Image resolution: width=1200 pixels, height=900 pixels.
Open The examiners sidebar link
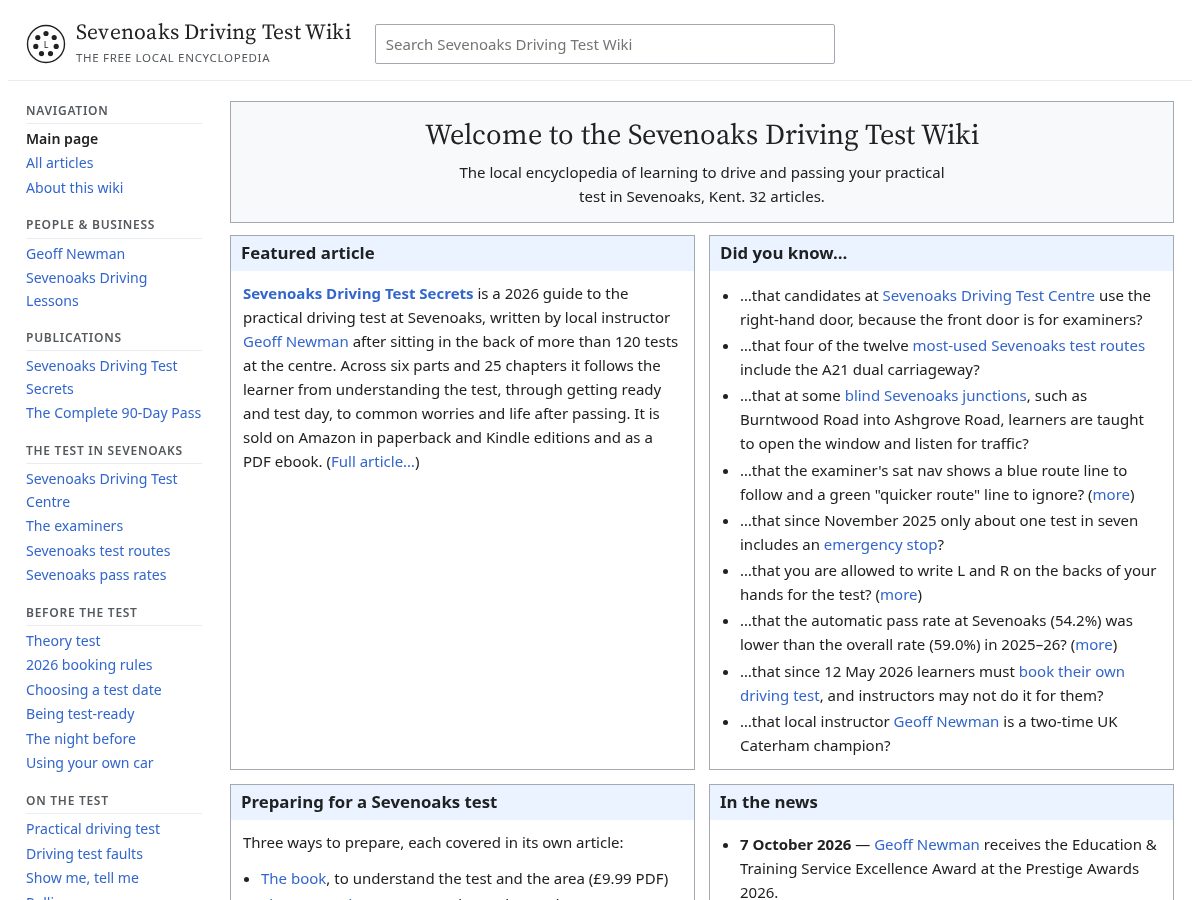tap(75, 526)
